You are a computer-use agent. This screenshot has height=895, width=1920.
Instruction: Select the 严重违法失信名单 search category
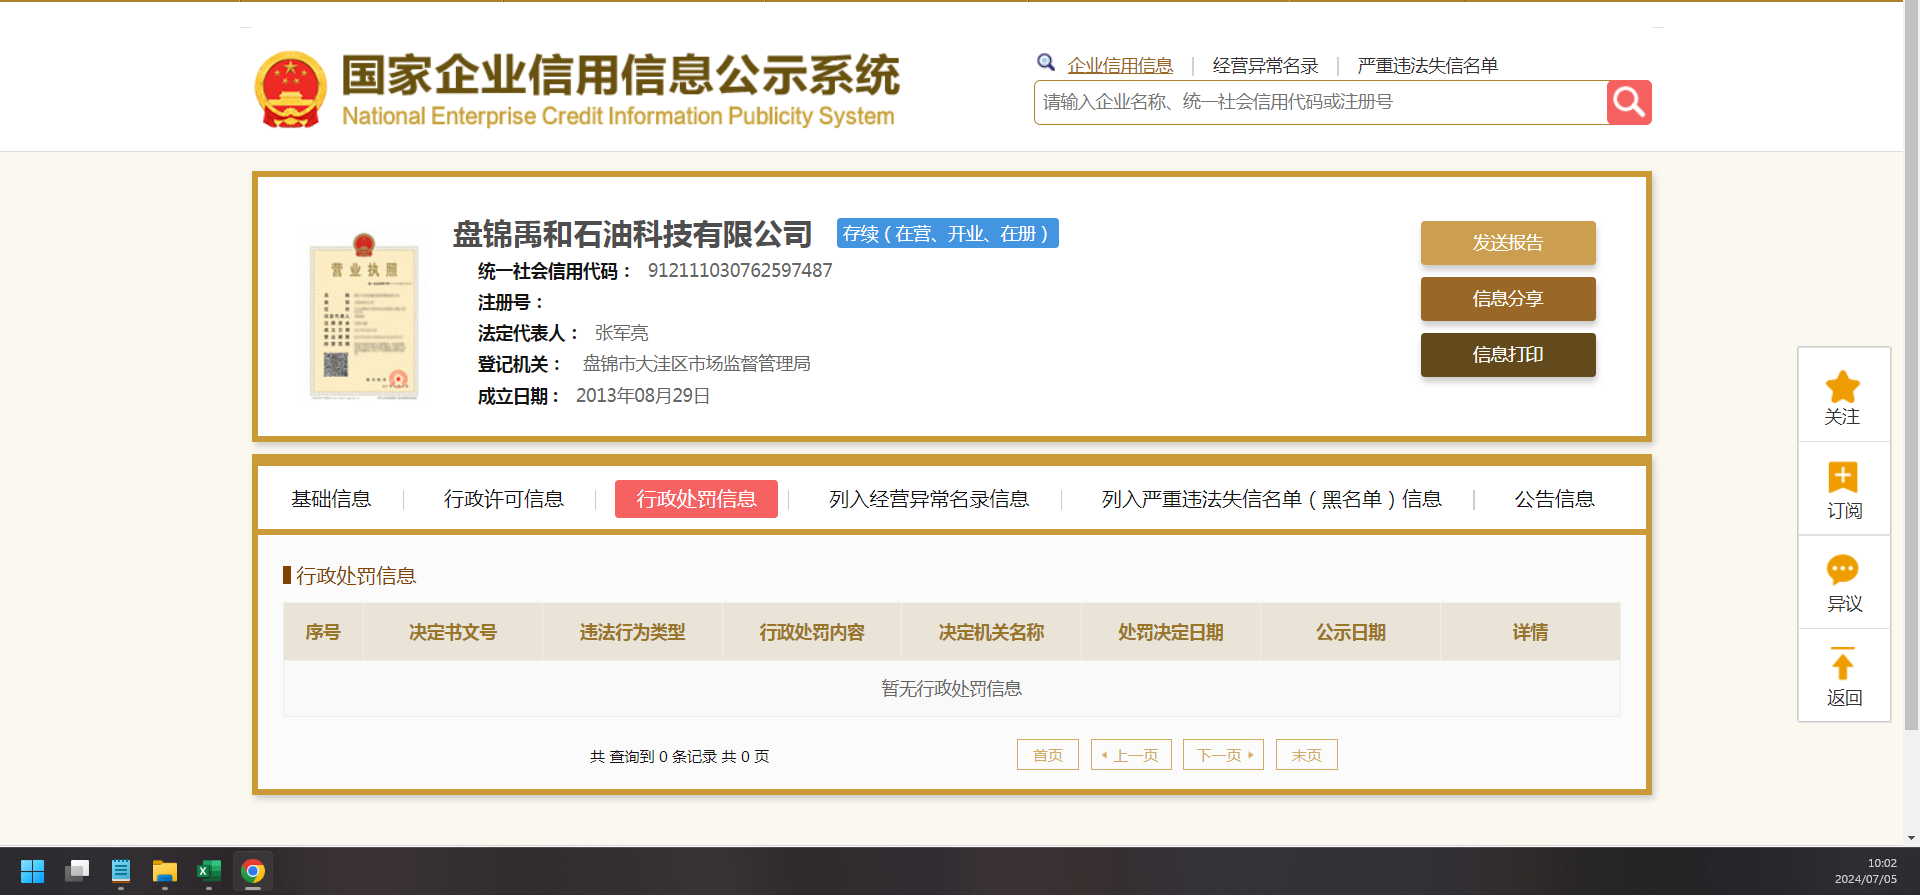coord(1428,66)
